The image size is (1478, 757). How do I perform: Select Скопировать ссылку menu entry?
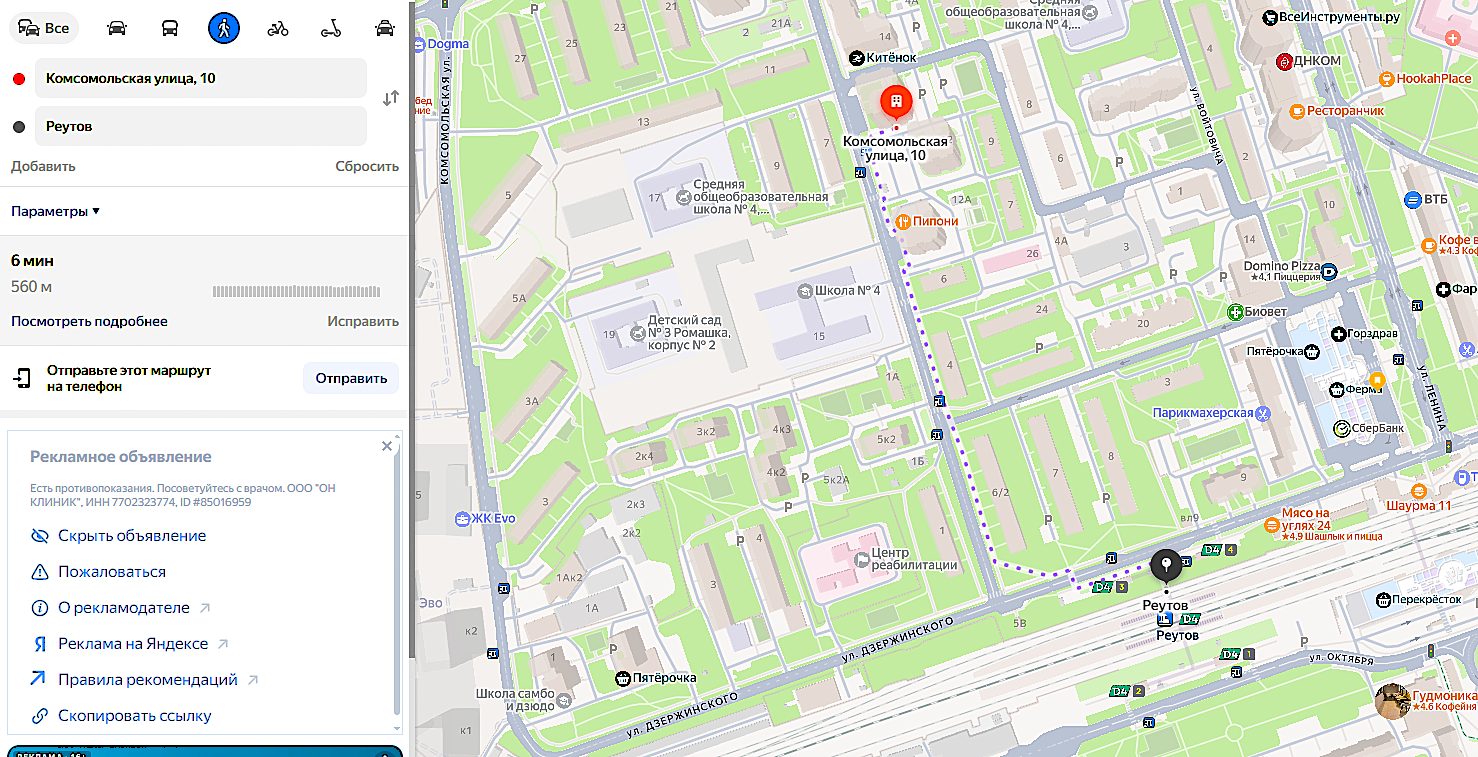point(121,716)
